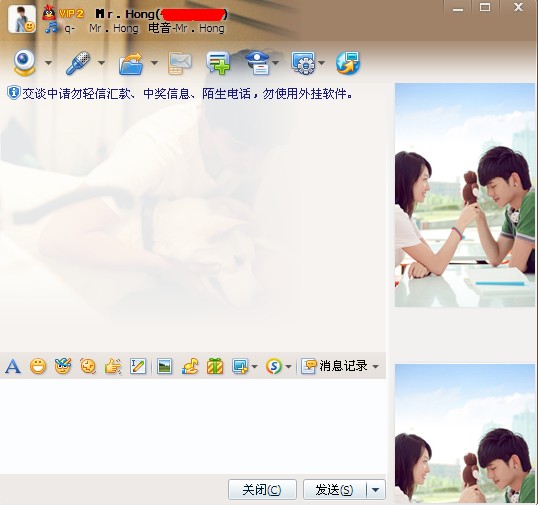
Task: Expand report police icon dropdown arrow
Action: [276, 63]
